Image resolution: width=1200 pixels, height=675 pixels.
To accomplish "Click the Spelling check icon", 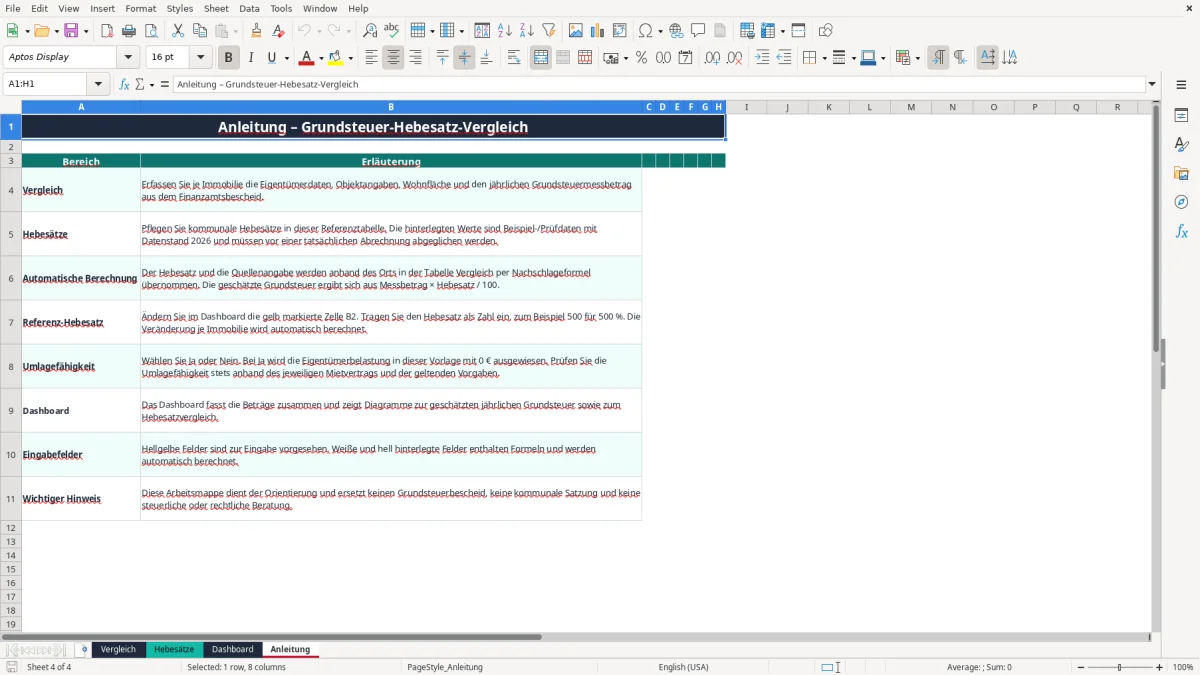I will [x=392, y=31].
